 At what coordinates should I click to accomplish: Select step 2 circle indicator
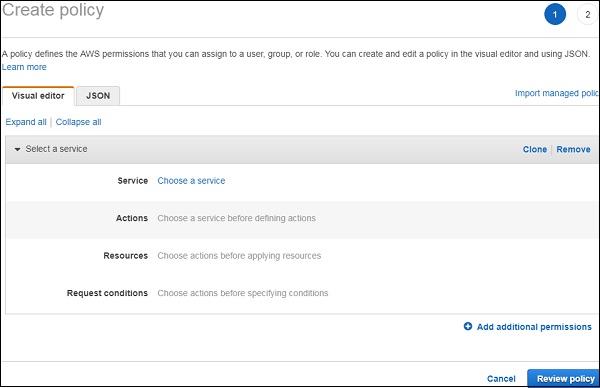pyautogui.click(x=587, y=15)
